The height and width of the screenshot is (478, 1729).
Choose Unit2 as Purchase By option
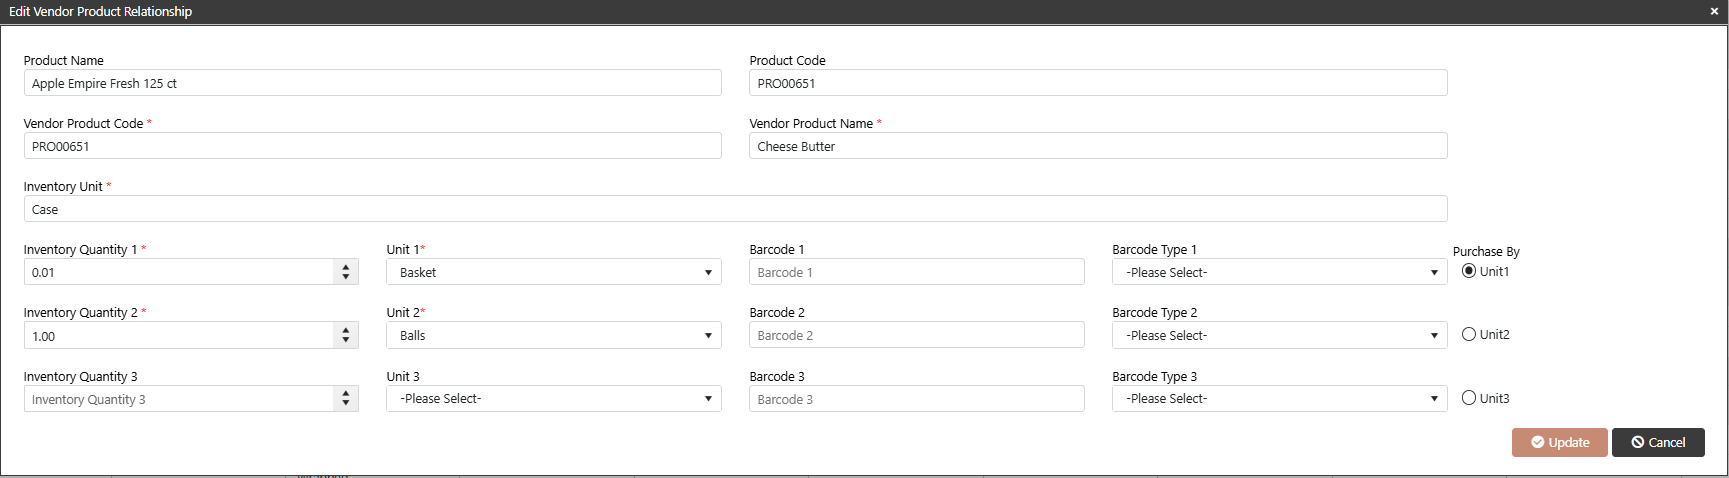pos(1469,334)
